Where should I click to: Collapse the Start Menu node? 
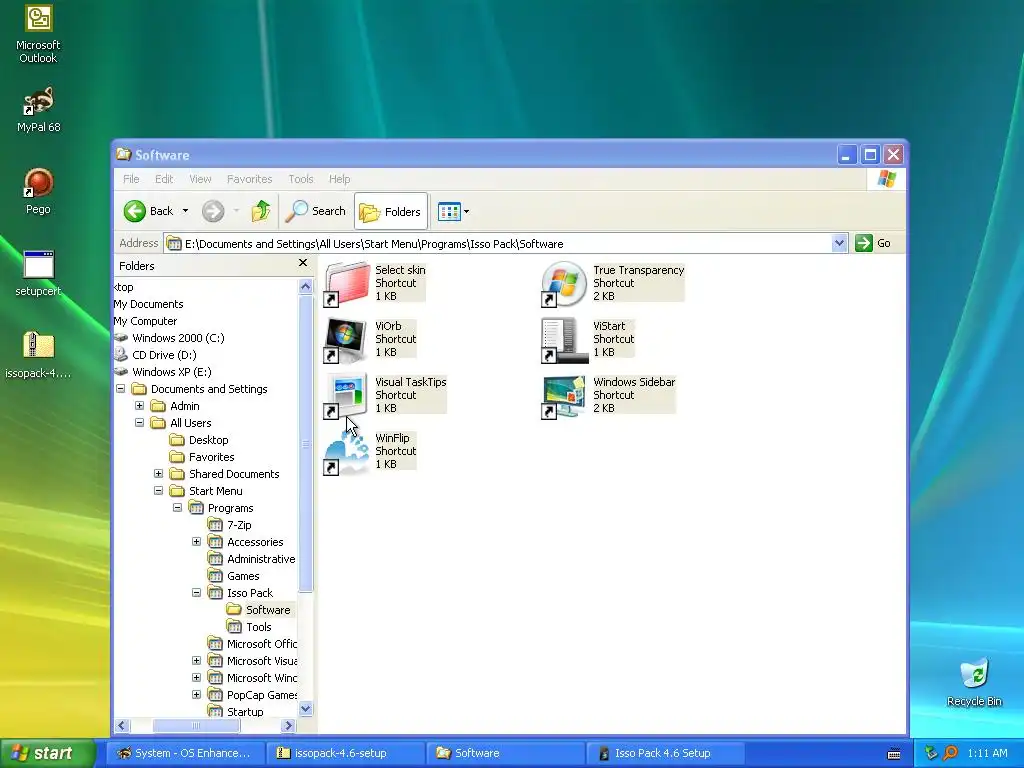[158, 490]
